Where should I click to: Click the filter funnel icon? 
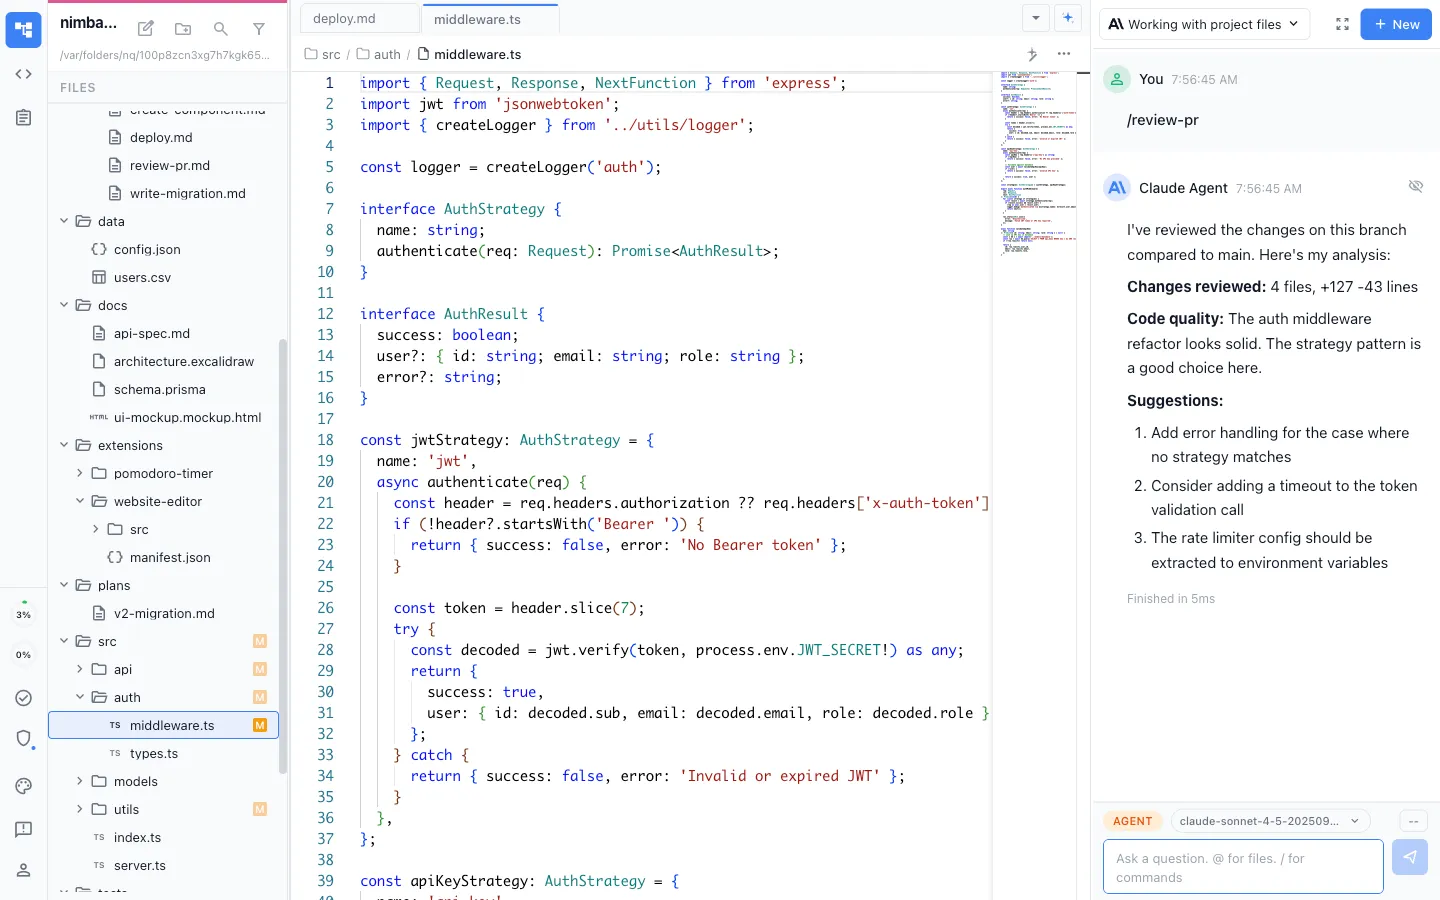[x=259, y=29]
